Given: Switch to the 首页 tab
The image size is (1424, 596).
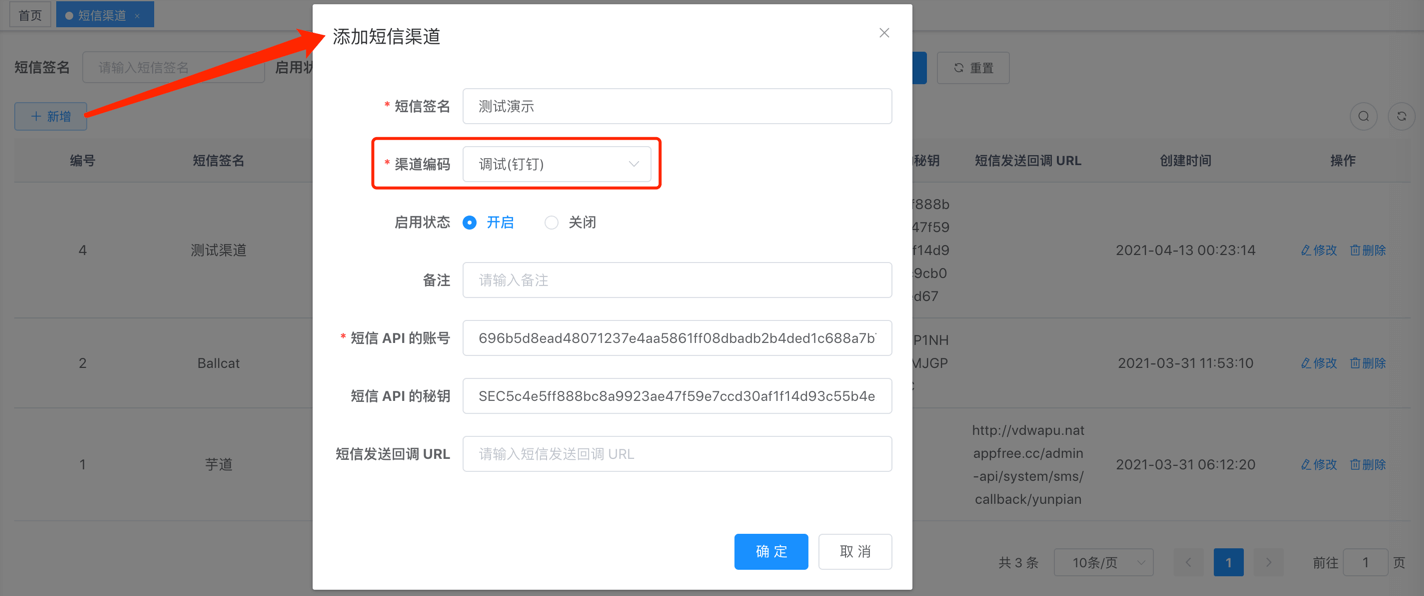Looking at the screenshot, I should pos(29,14).
